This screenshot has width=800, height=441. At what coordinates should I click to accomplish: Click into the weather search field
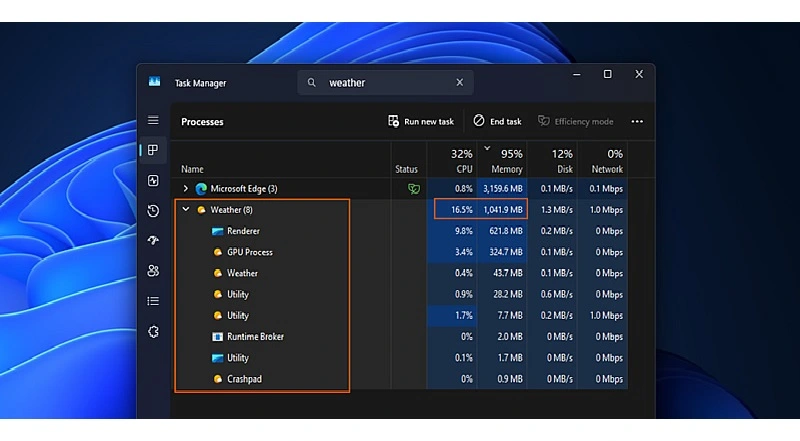tap(385, 82)
